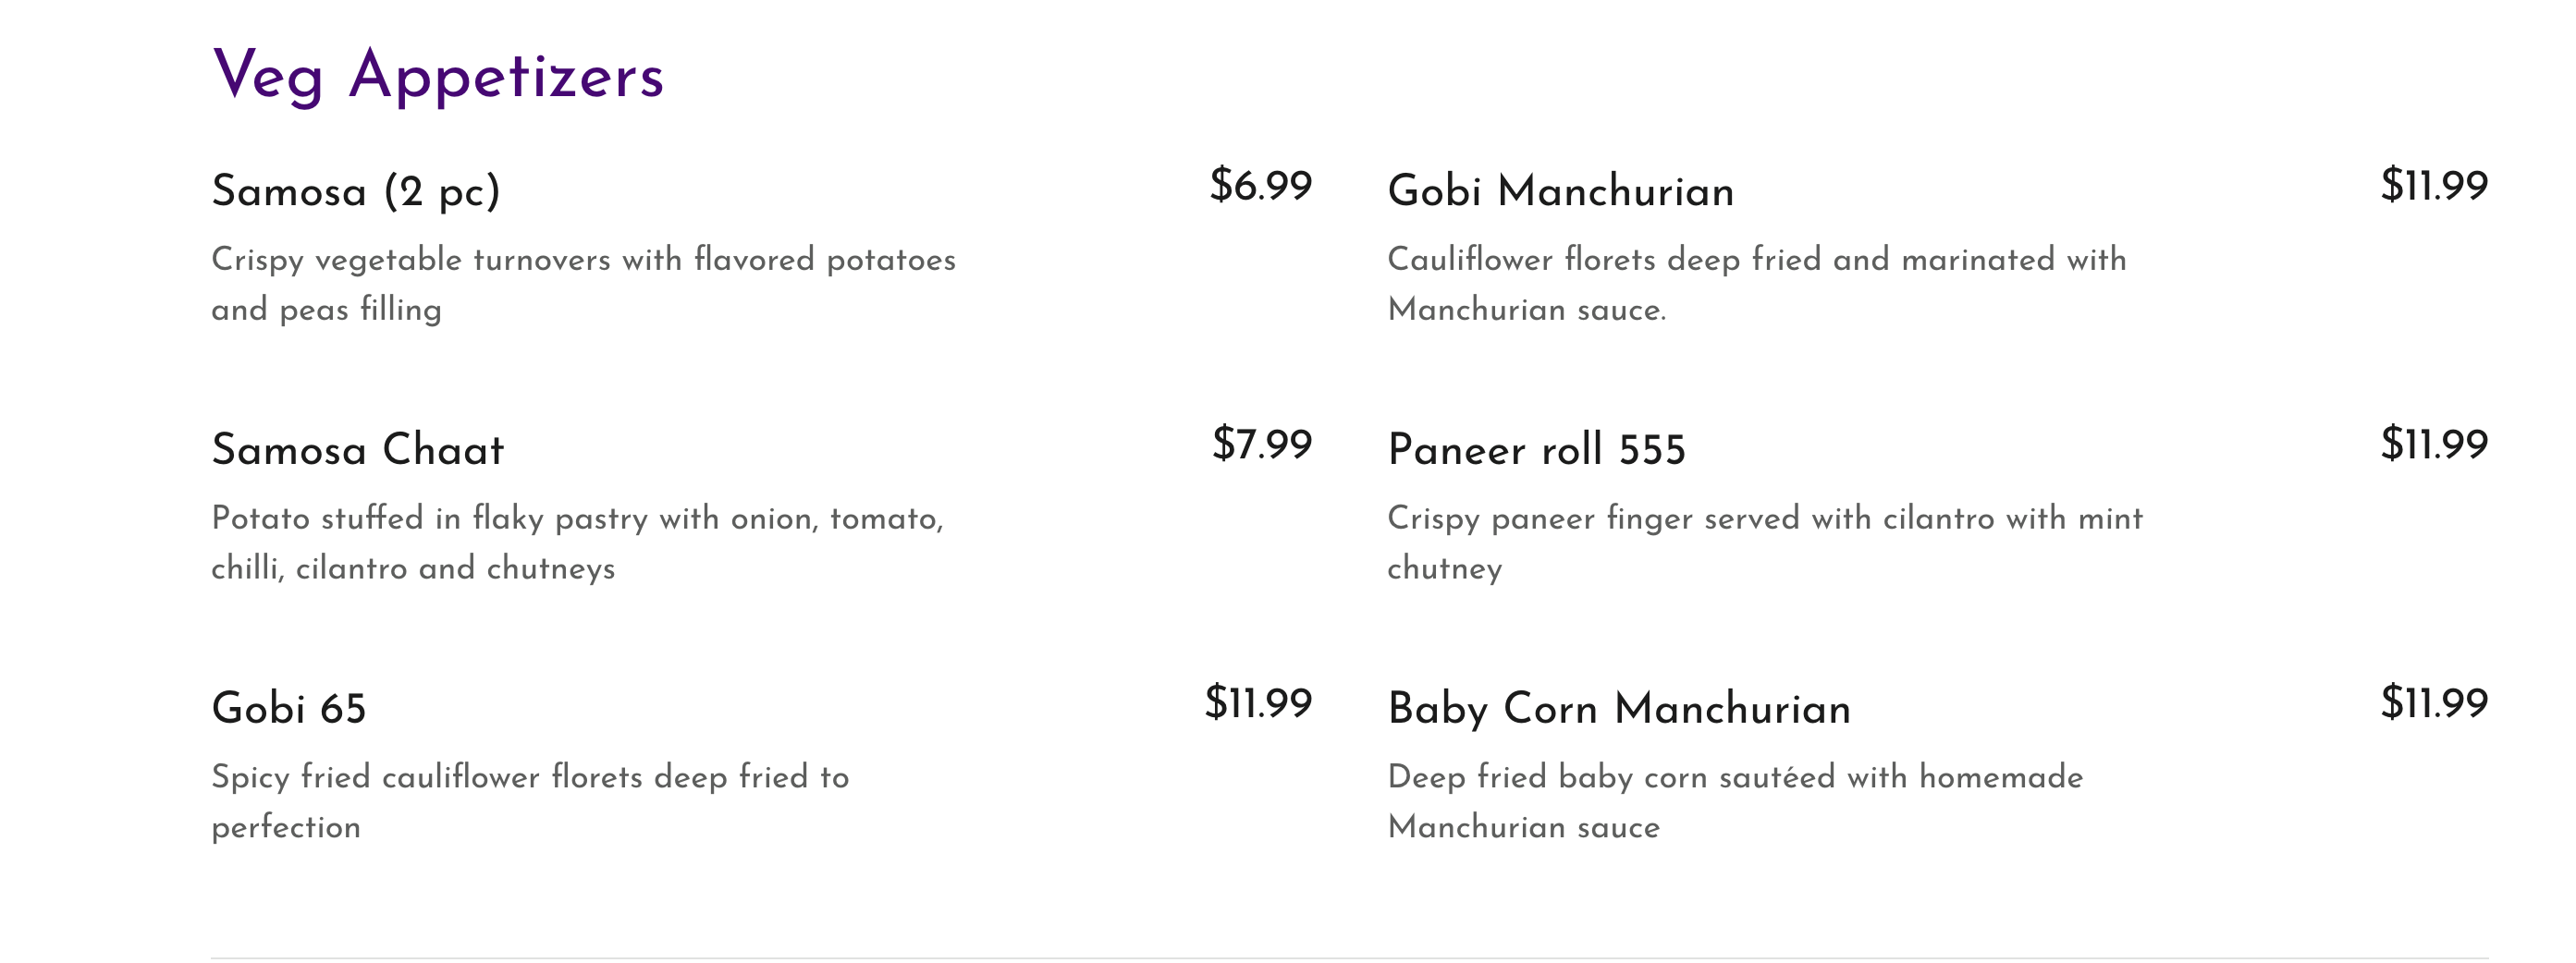Click the price beside Gobi Manchurian
The width and height of the screenshot is (2576, 963).
(2433, 186)
